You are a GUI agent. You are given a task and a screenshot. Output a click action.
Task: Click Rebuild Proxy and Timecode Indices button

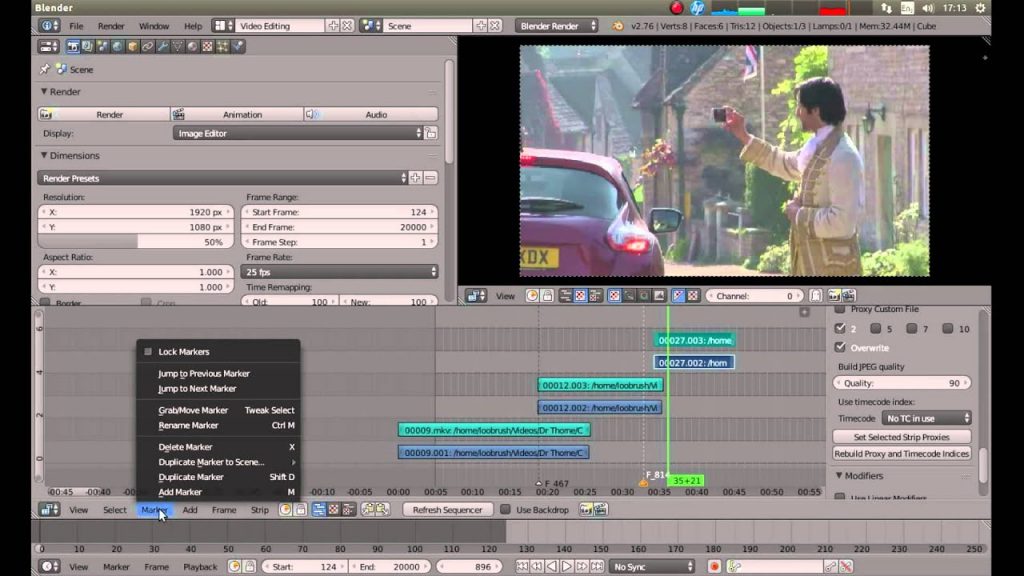902,453
